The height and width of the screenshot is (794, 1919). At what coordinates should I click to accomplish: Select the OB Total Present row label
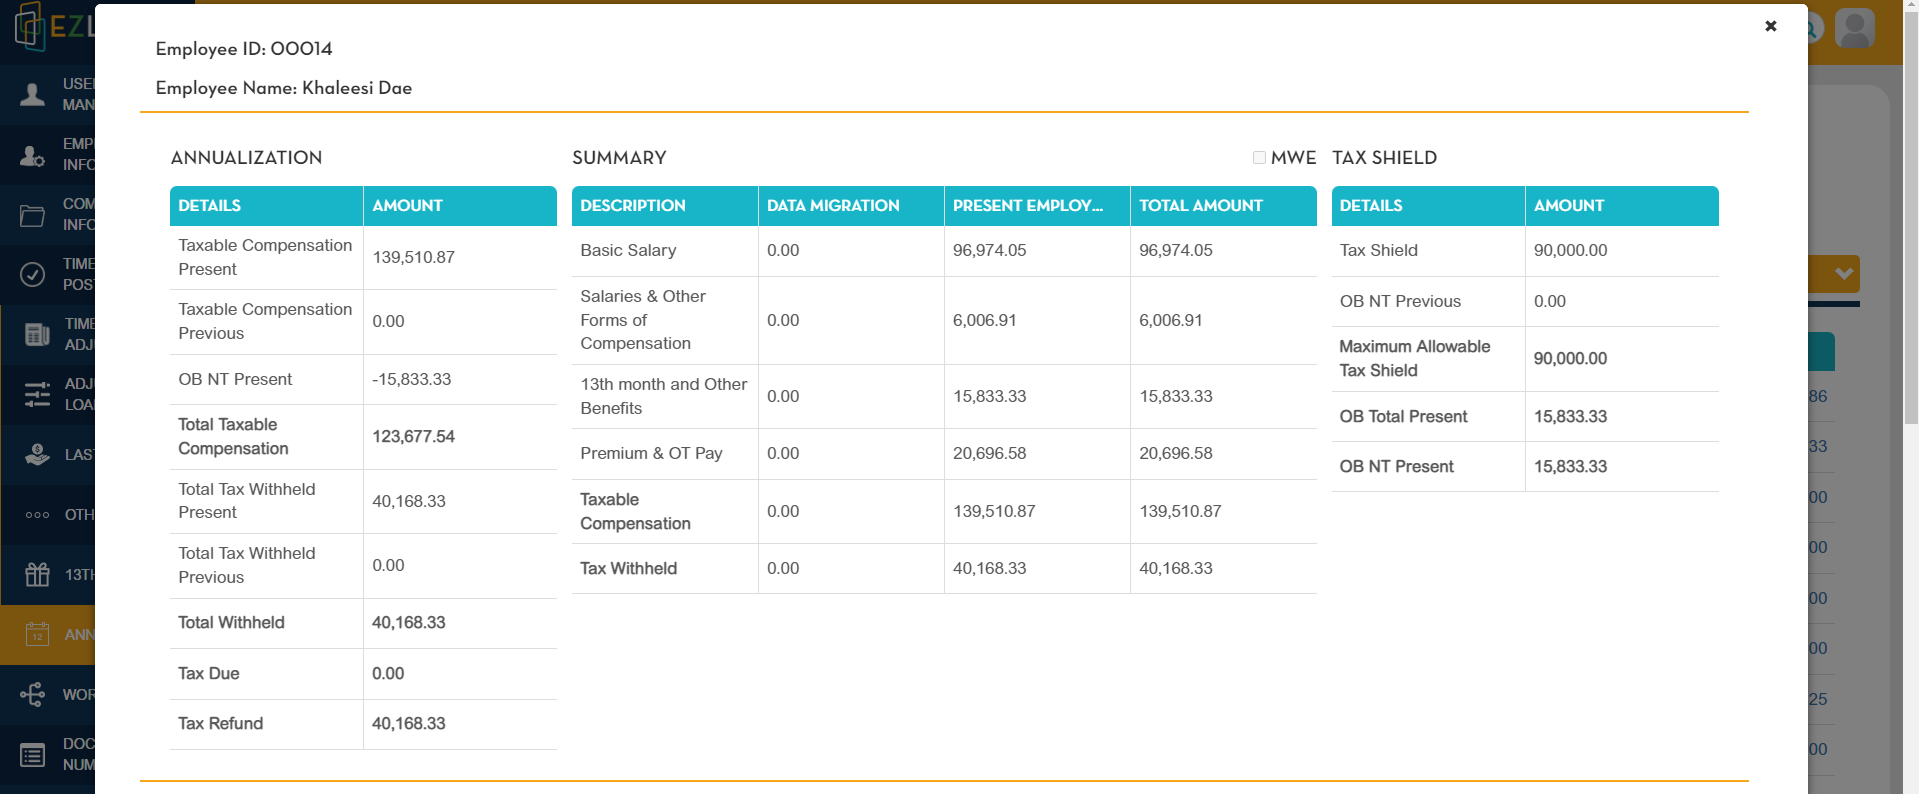coord(1404,416)
